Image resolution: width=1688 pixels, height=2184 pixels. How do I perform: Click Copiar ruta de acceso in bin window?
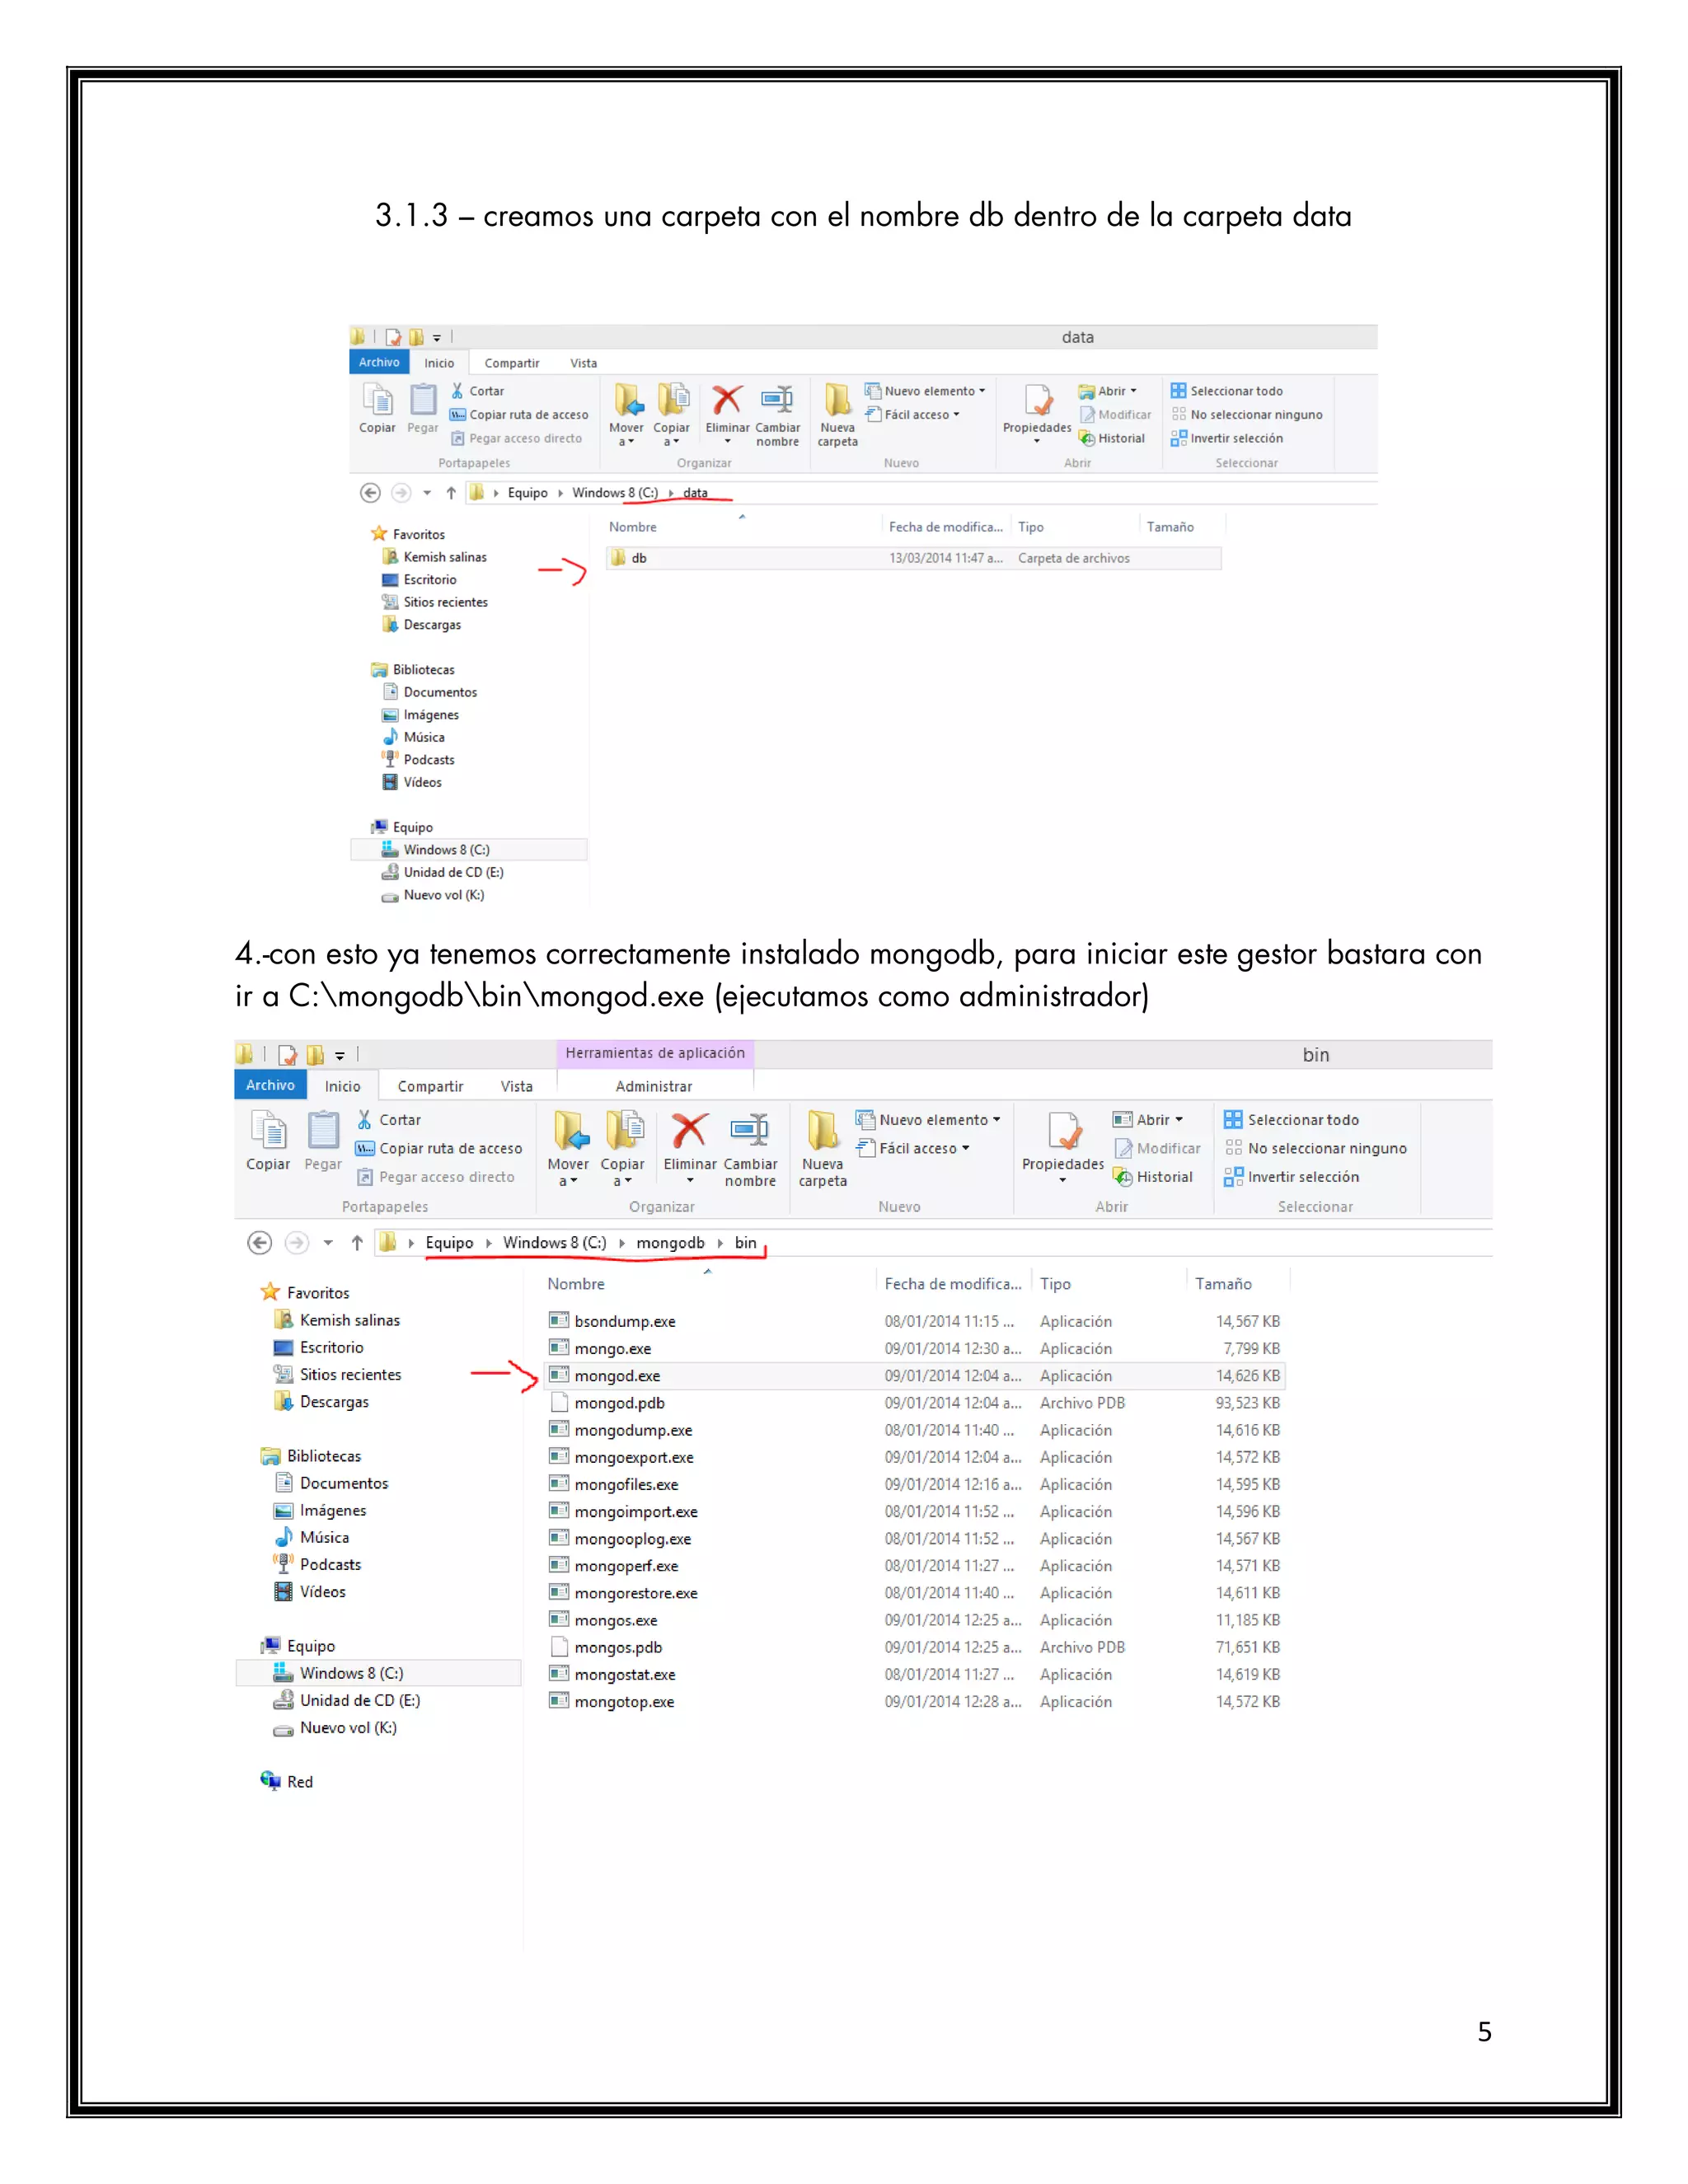(439, 1148)
